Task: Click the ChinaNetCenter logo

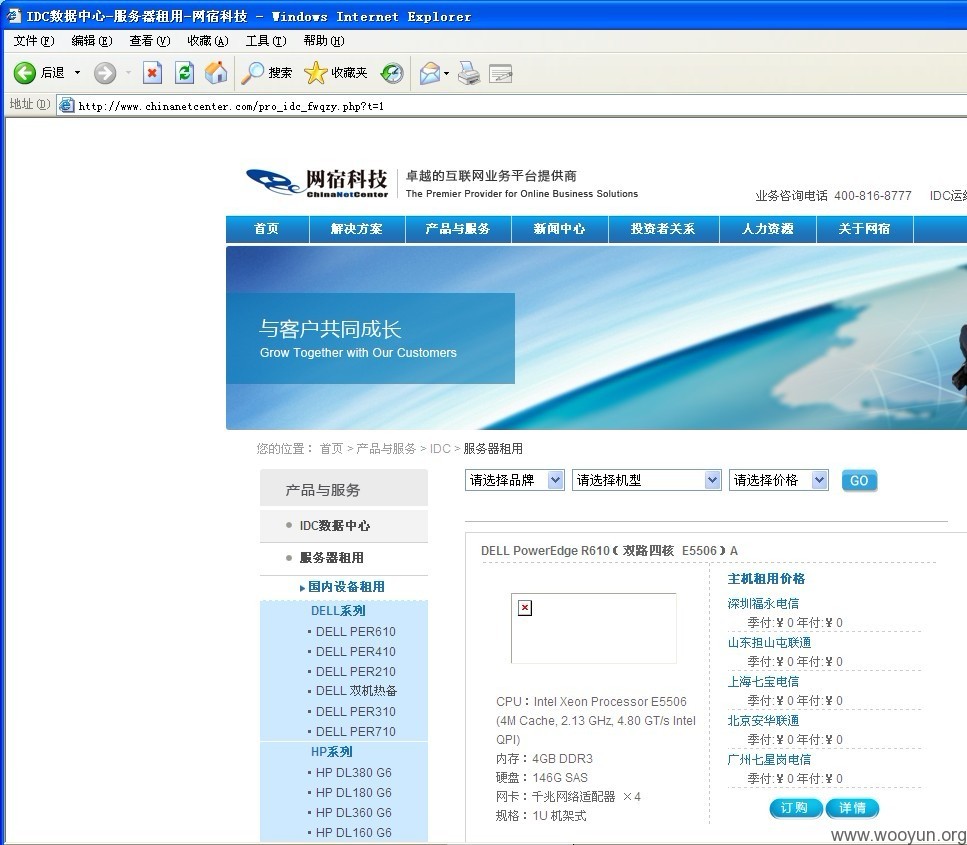Action: coord(317,183)
